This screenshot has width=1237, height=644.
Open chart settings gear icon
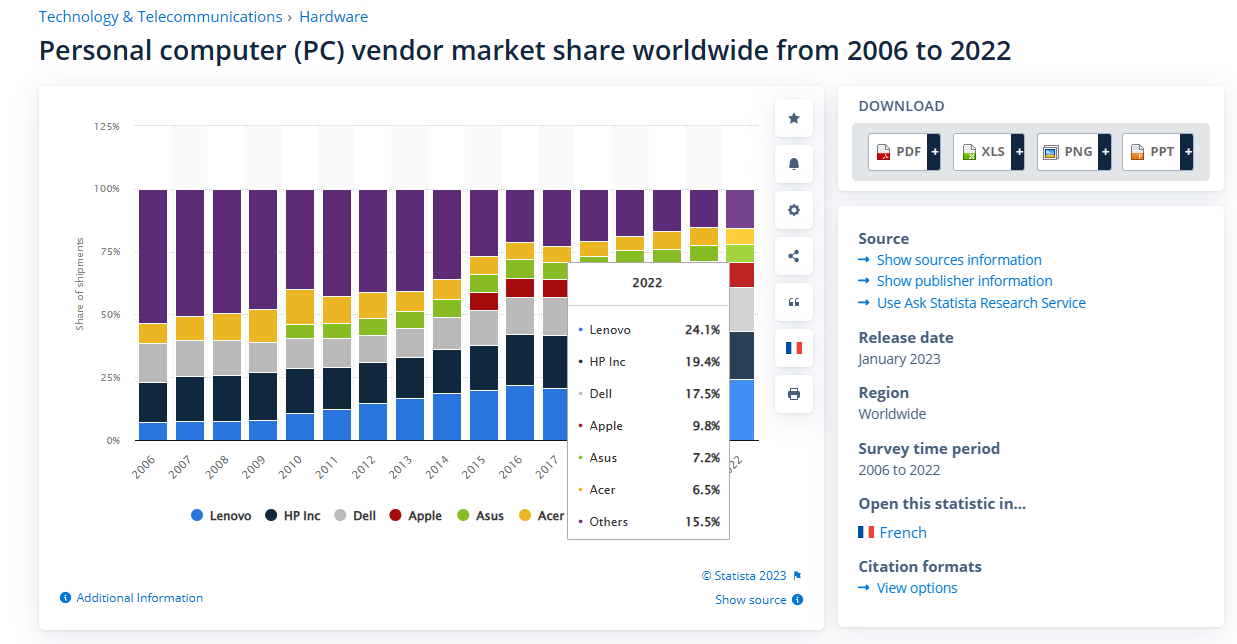[x=794, y=210]
